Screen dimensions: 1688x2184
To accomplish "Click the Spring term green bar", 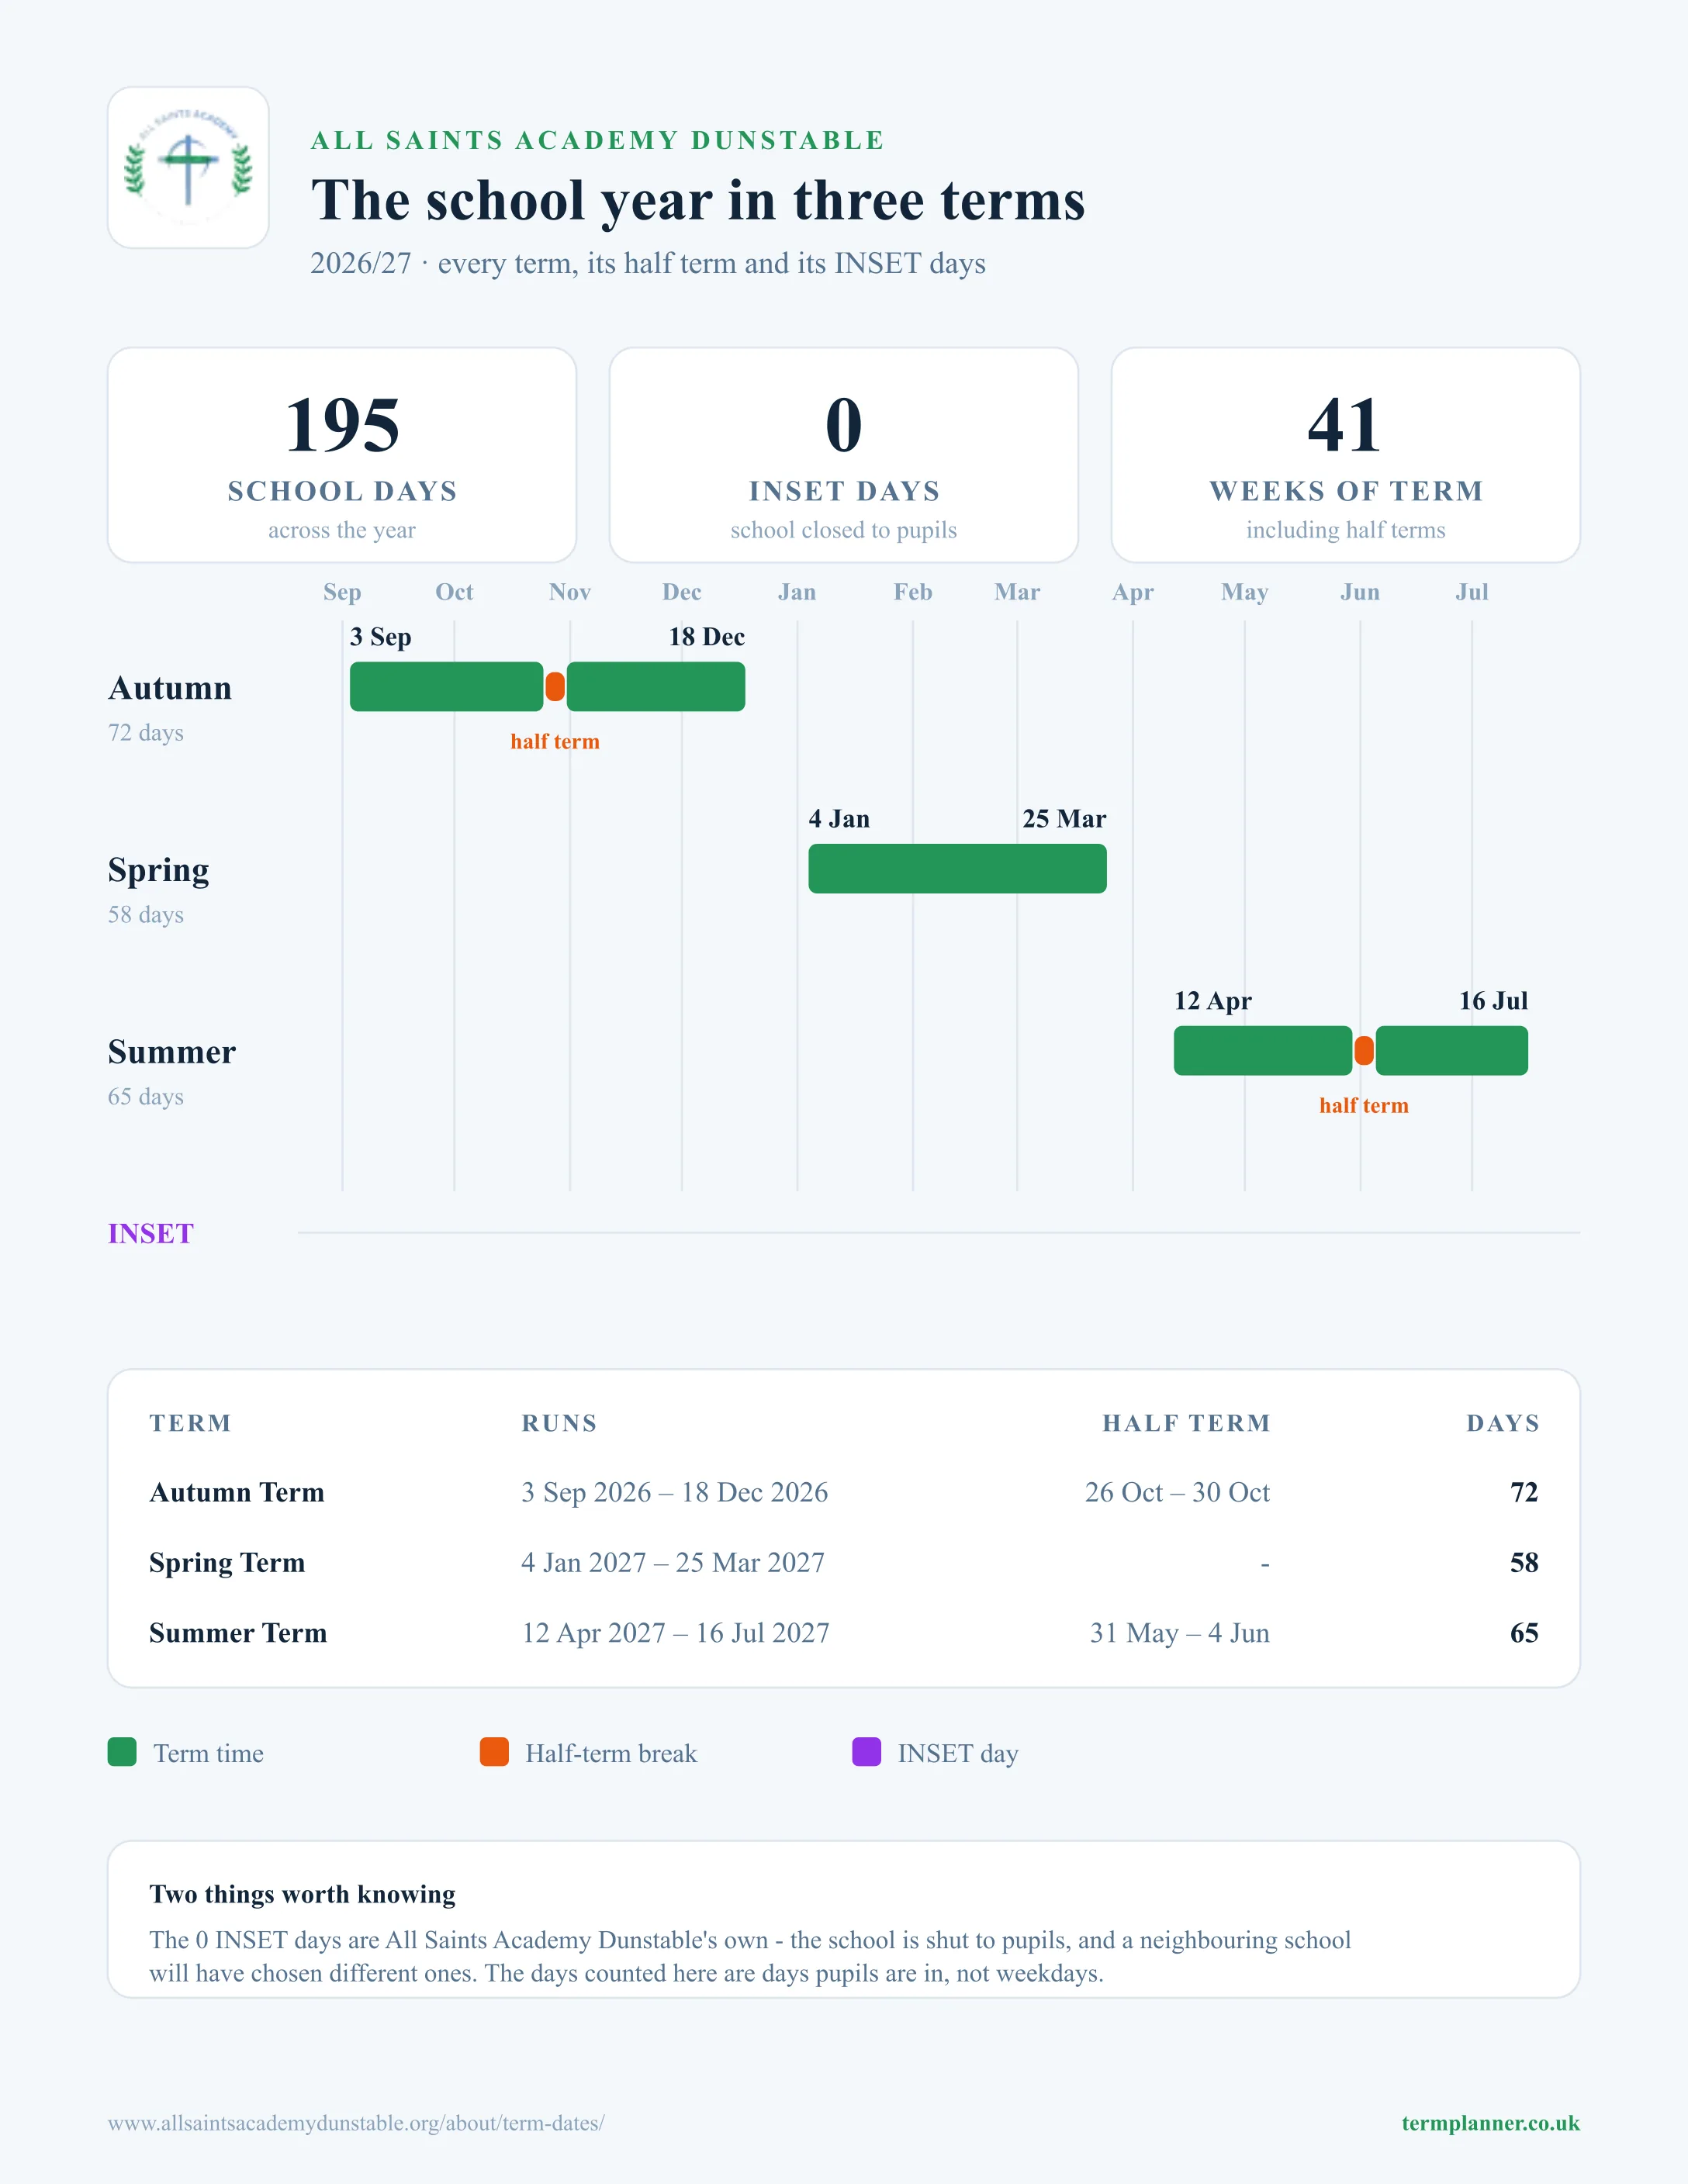I will (x=957, y=869).
